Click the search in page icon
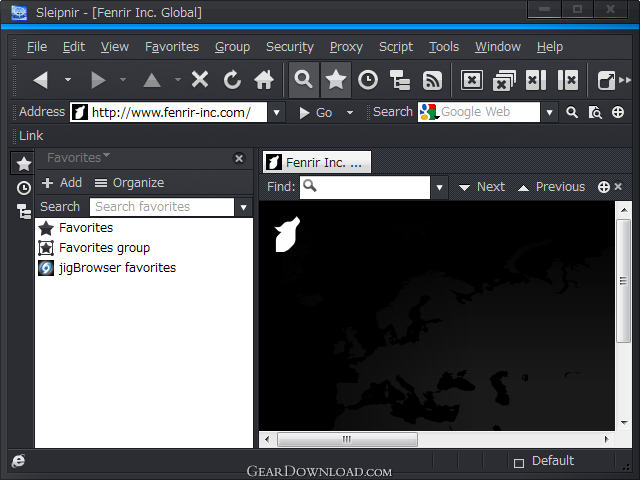The height and width of the screenshot is (480, 640). (x=595, y=112)
